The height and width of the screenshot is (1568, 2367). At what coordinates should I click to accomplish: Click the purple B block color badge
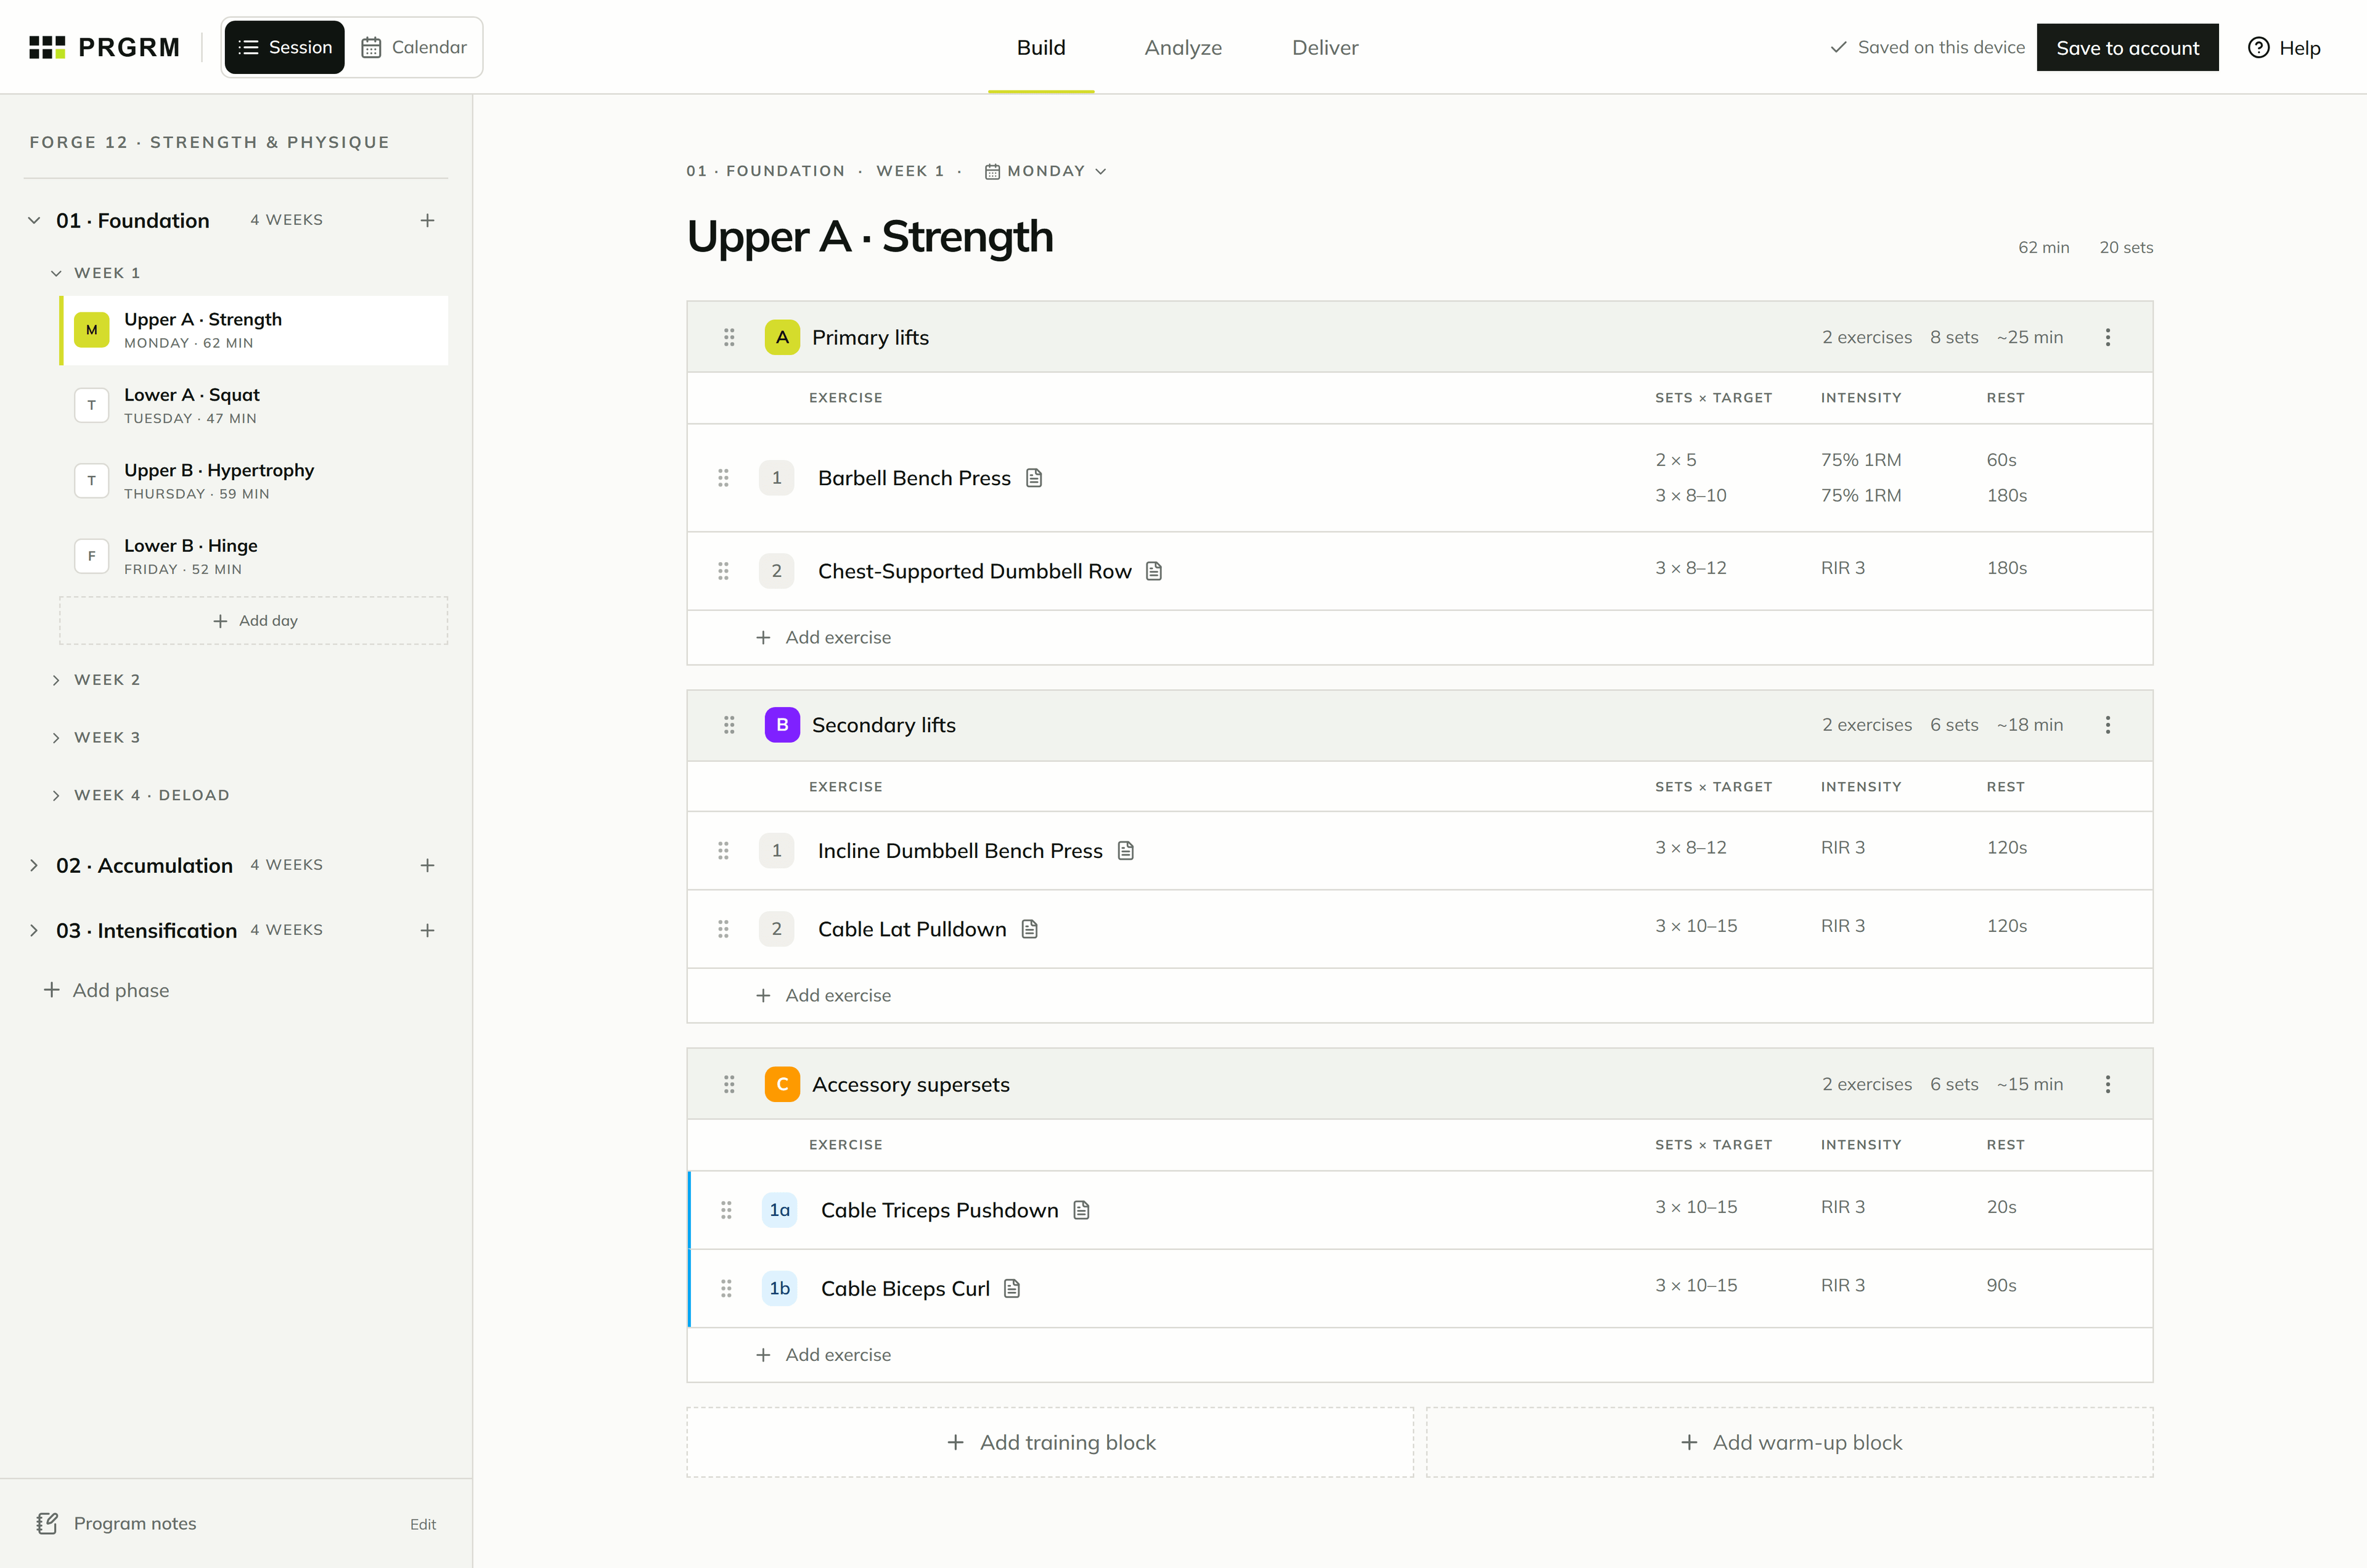pyautogui.click(x=782, y=725)
